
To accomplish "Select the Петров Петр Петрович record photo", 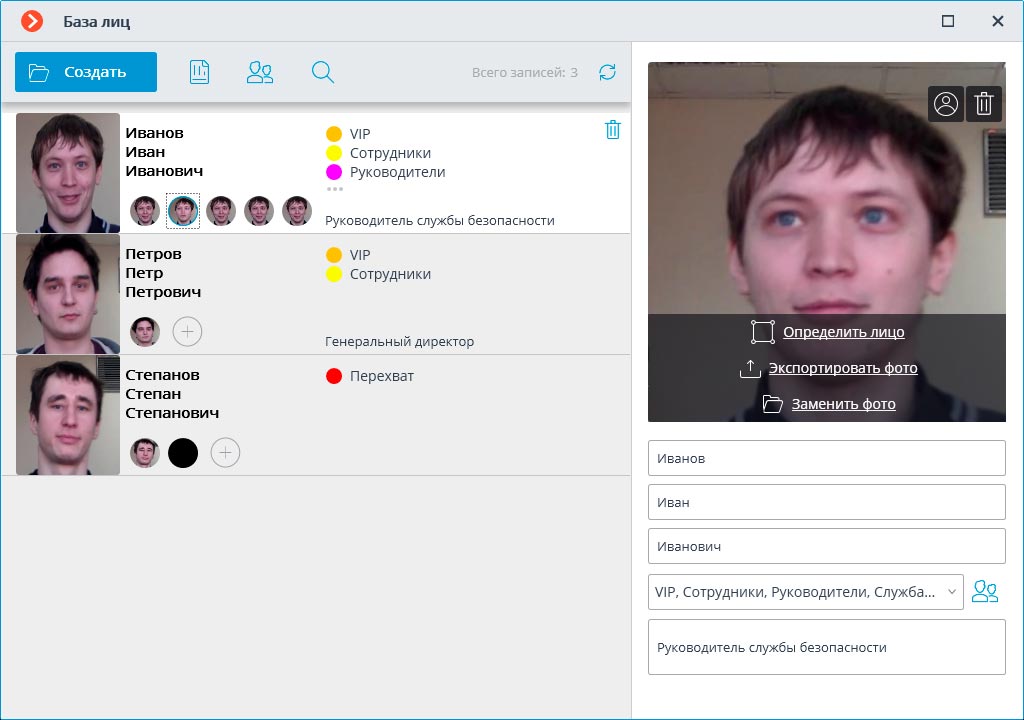I will pyautogui.click(x=68, y=294).
